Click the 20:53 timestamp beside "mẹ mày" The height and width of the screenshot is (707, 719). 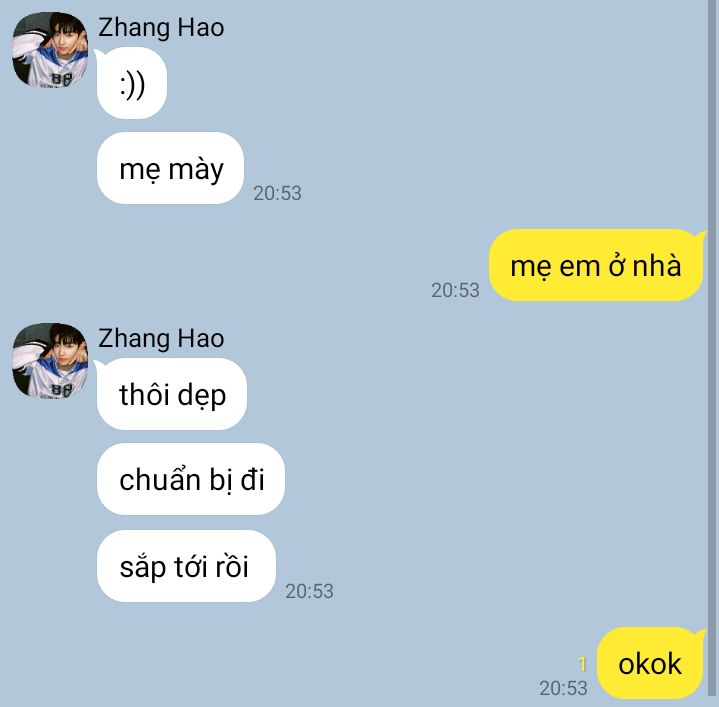point(277,193)
